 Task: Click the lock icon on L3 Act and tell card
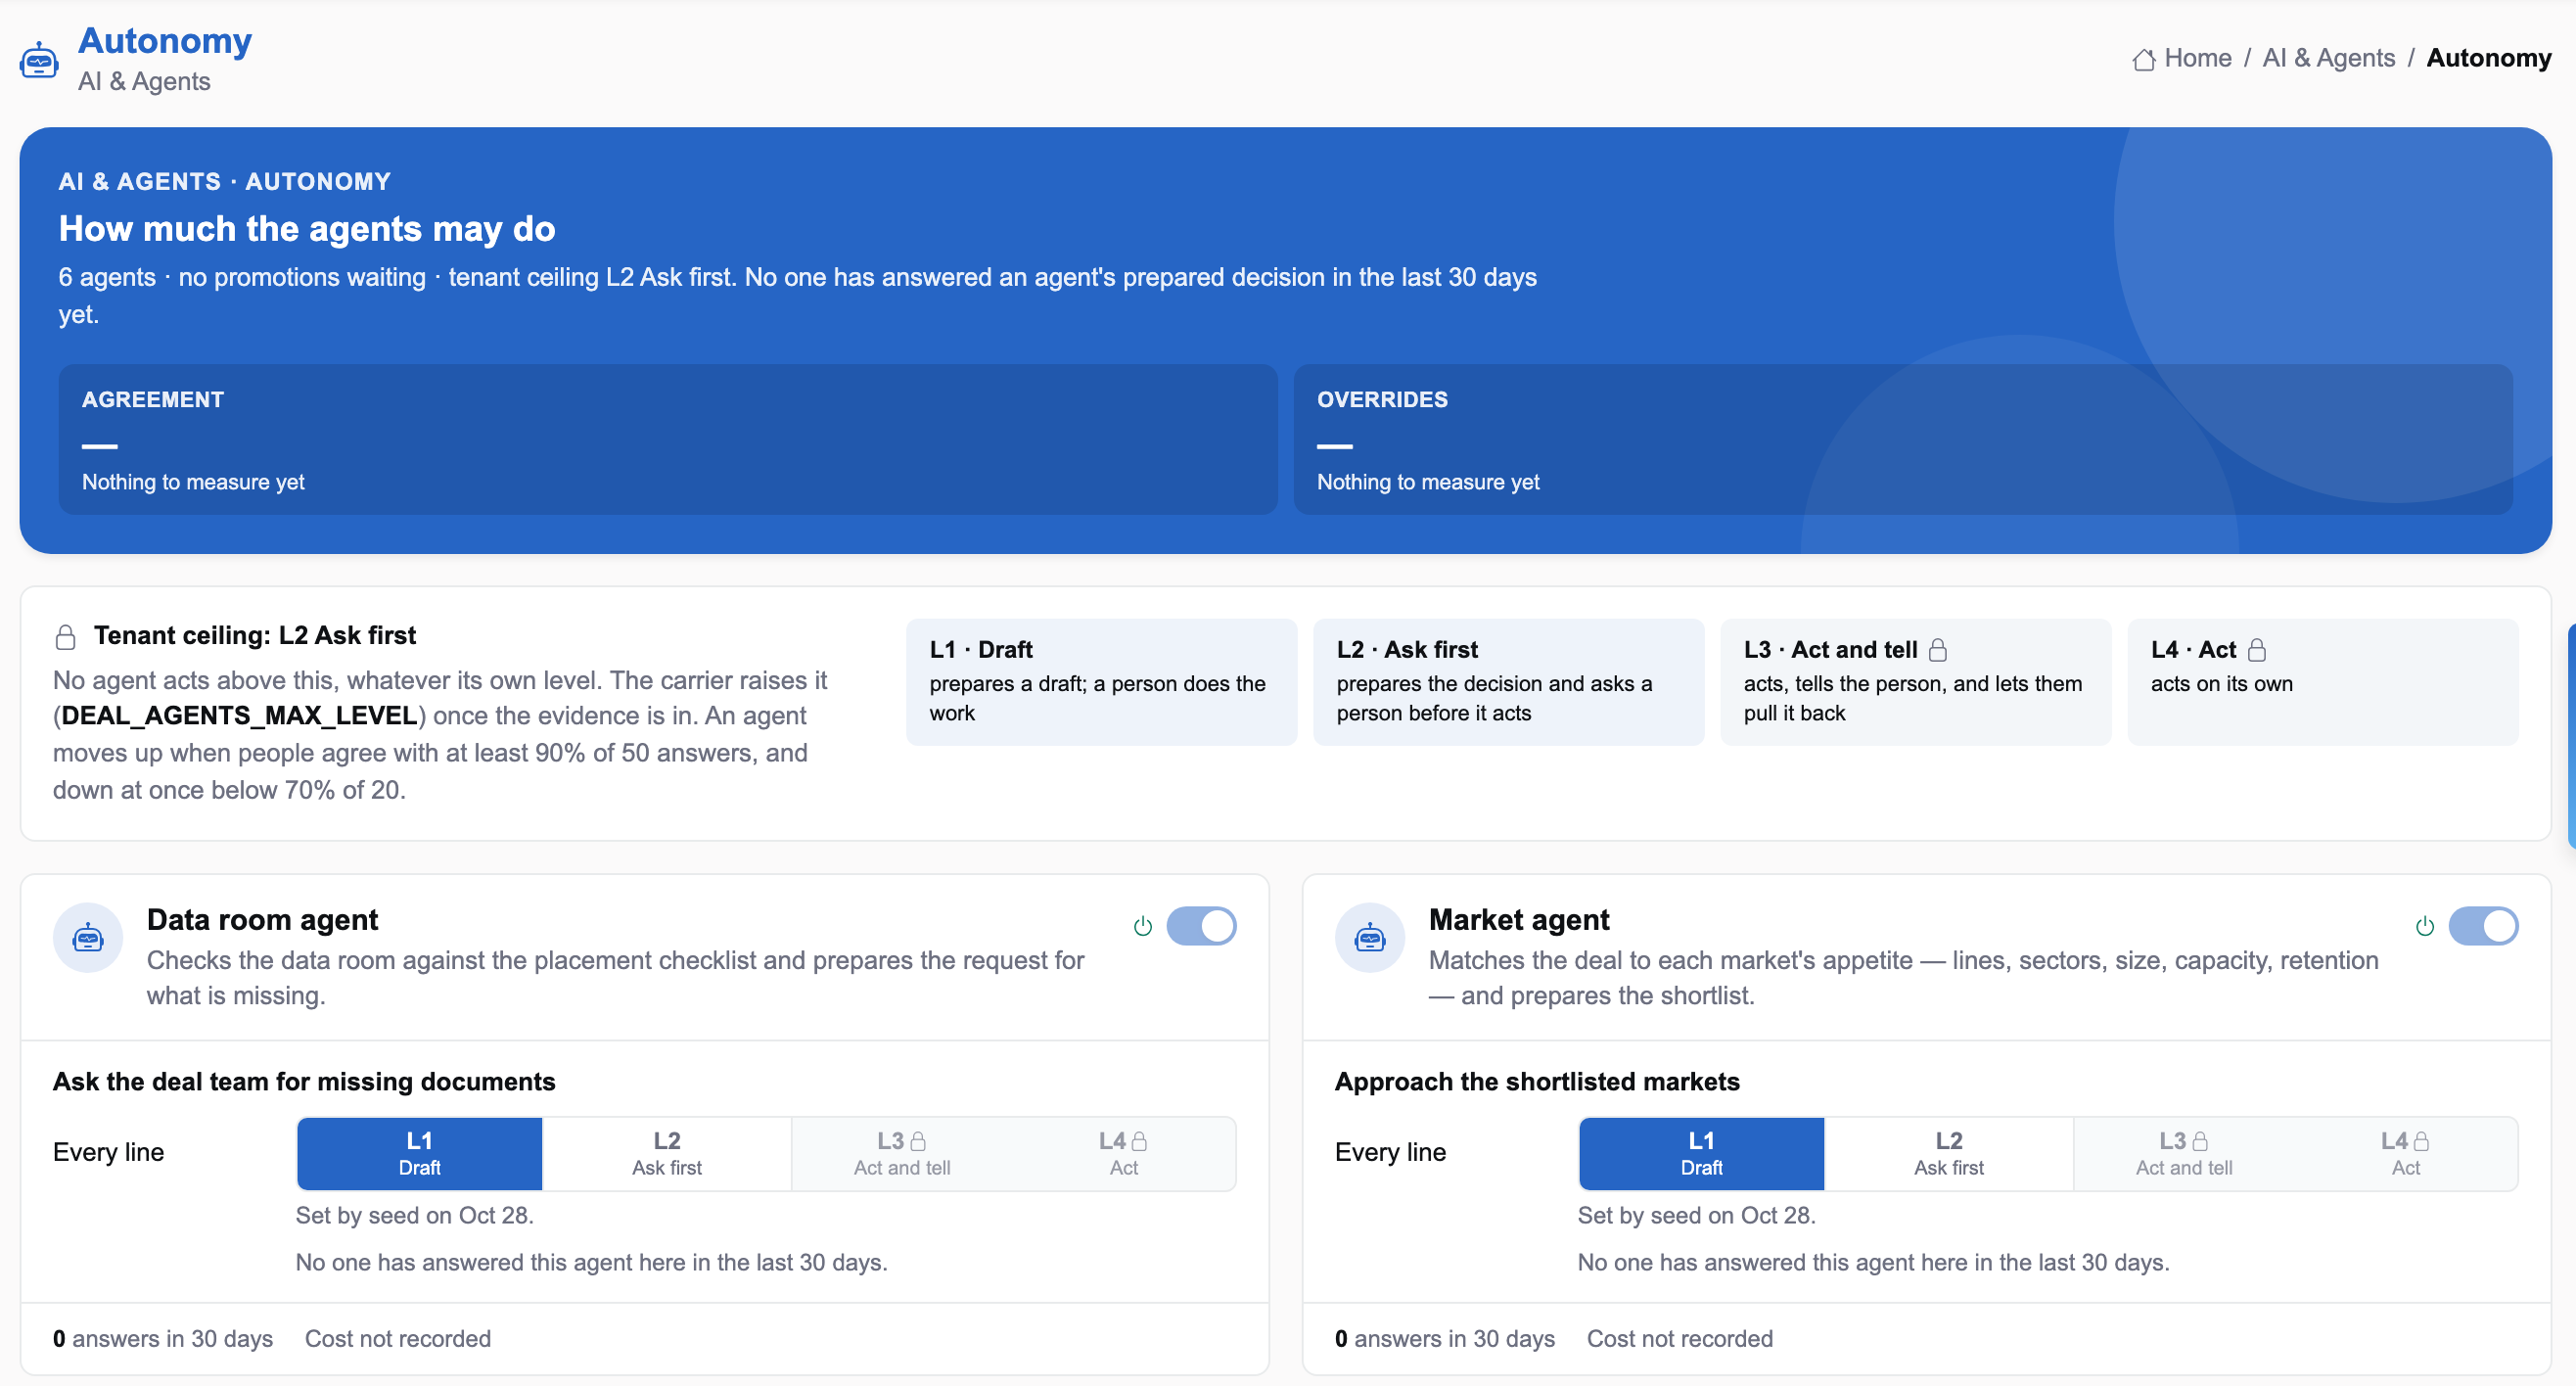1938,650
